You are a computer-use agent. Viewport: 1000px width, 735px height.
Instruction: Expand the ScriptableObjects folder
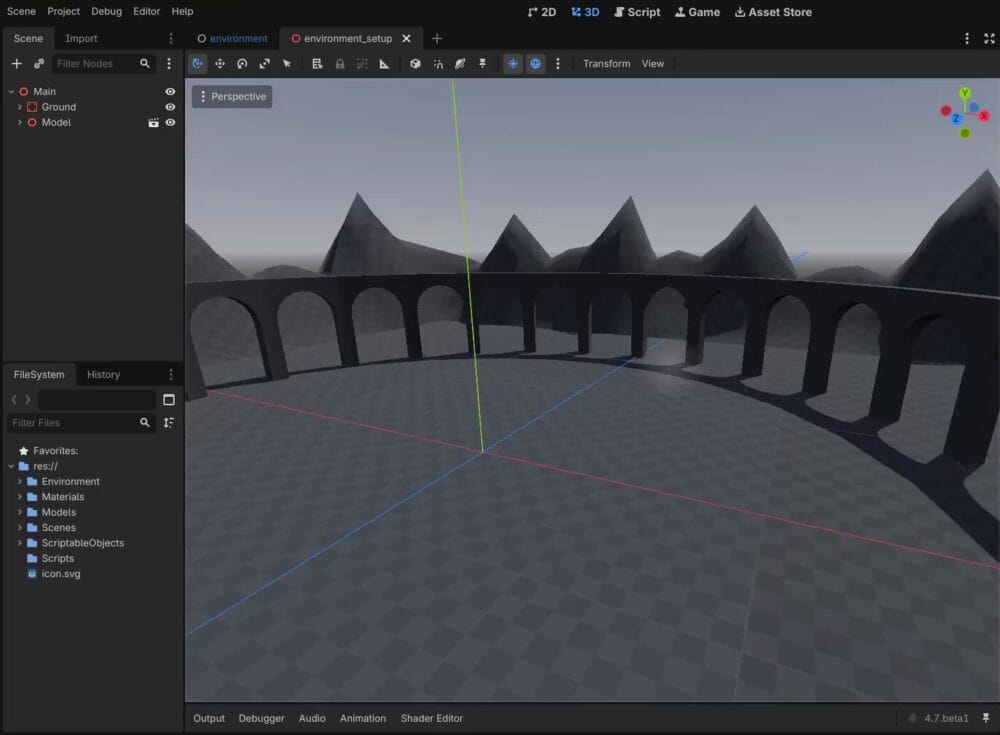(20, 543)
